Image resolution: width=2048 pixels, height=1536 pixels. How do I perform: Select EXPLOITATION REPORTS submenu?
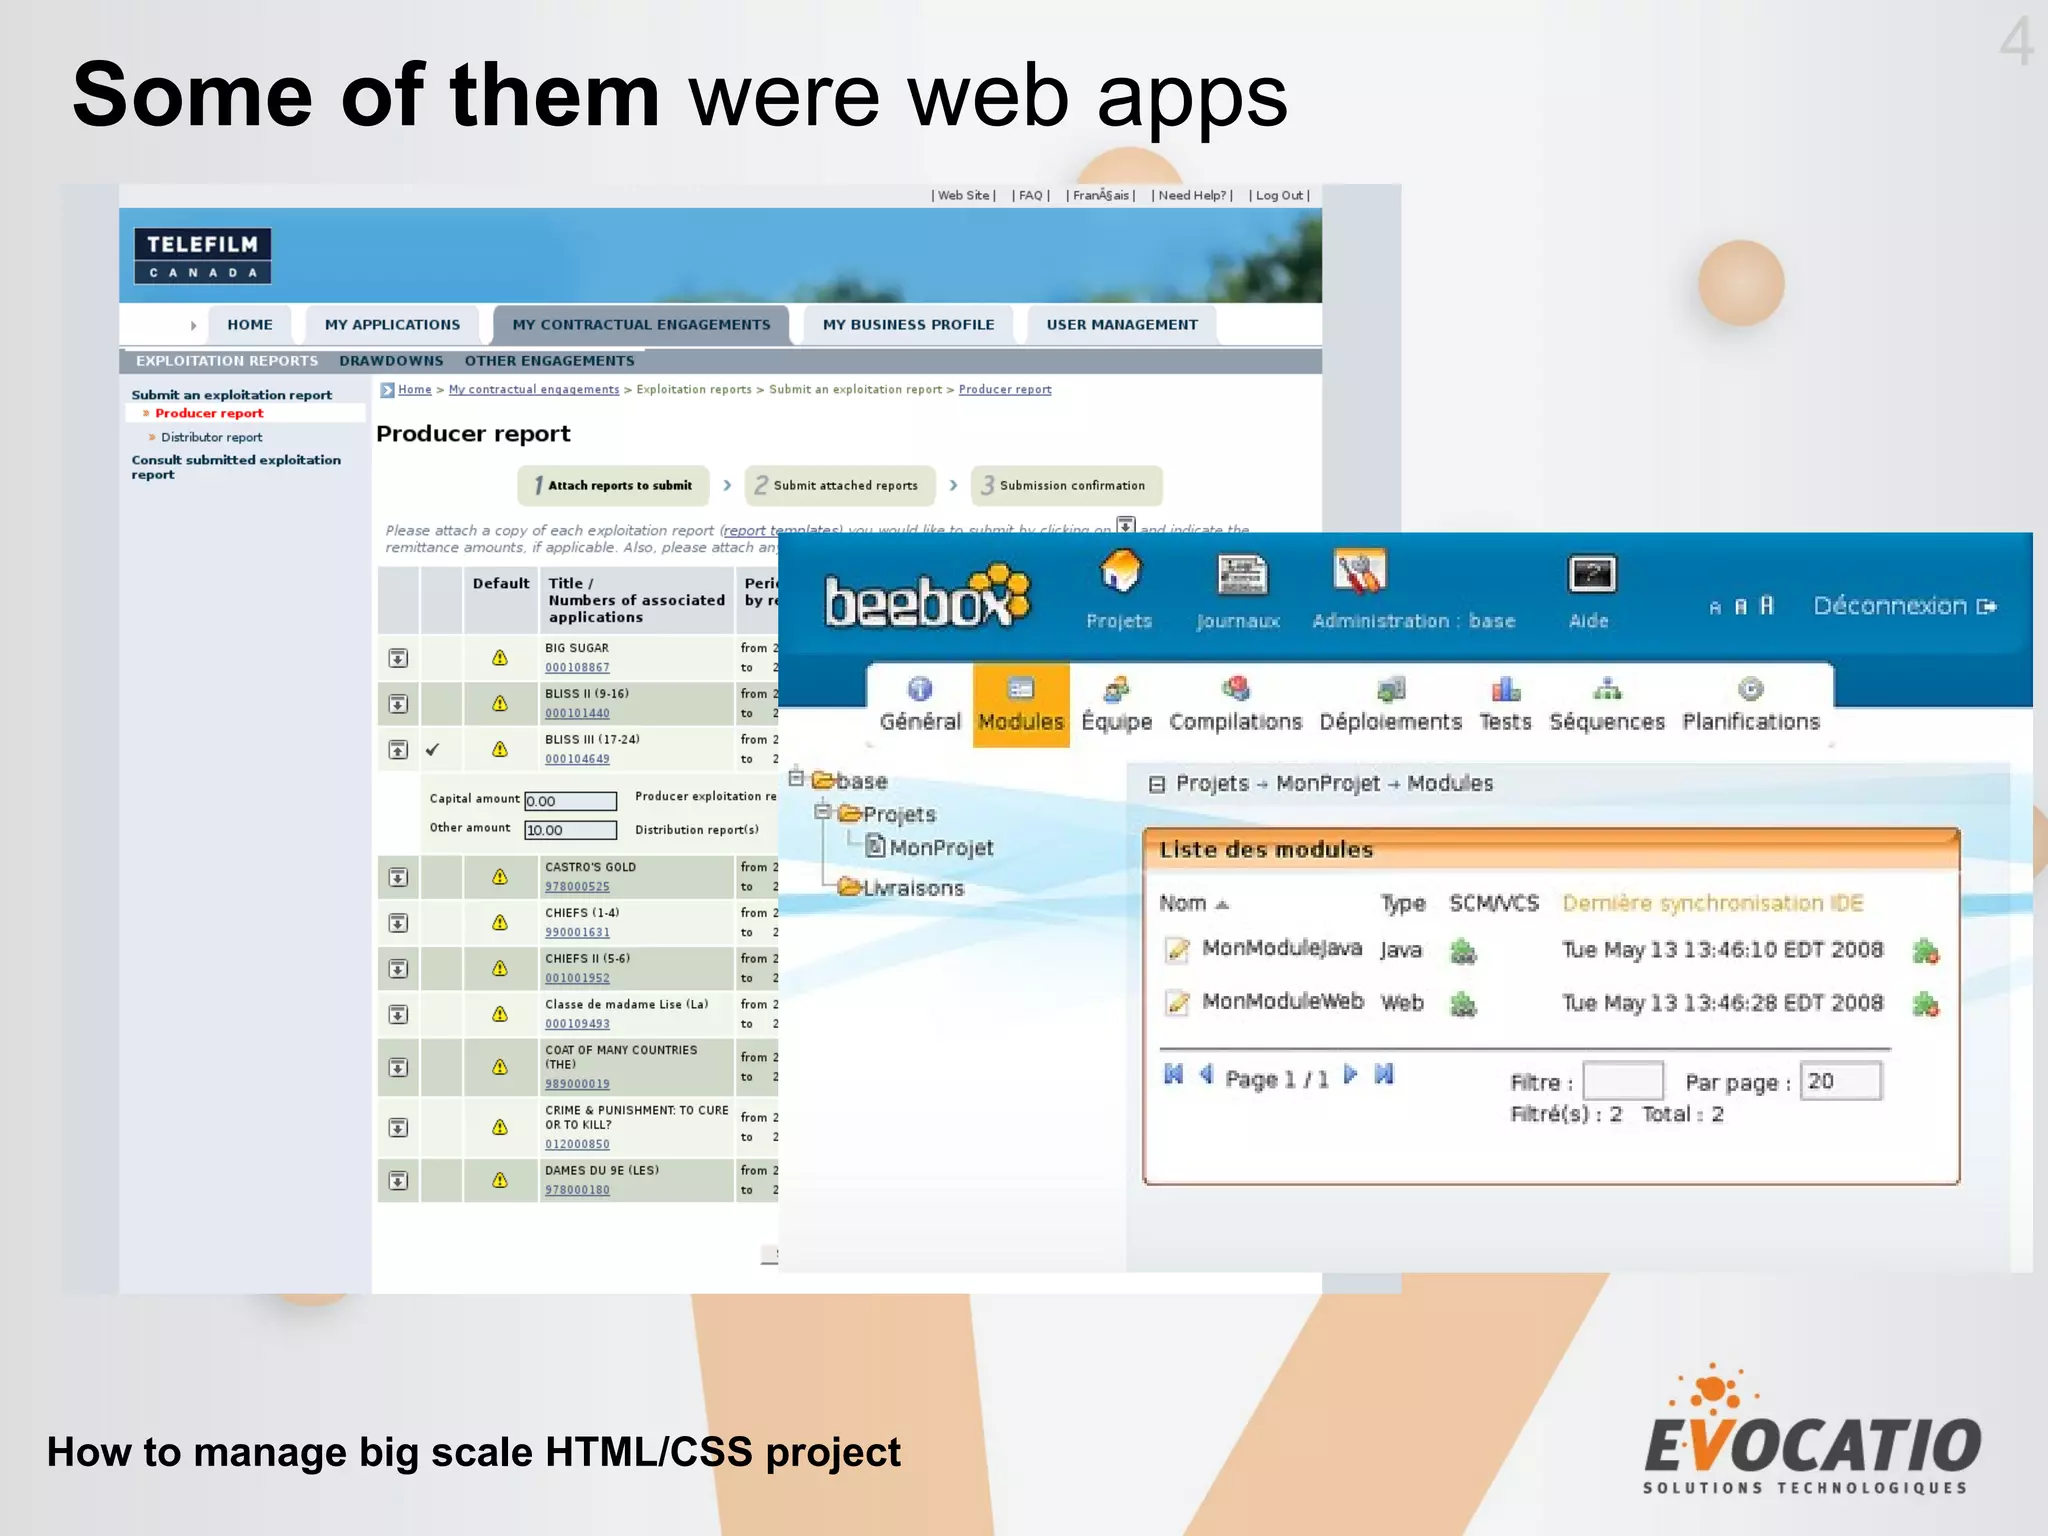tap(227, 361)
